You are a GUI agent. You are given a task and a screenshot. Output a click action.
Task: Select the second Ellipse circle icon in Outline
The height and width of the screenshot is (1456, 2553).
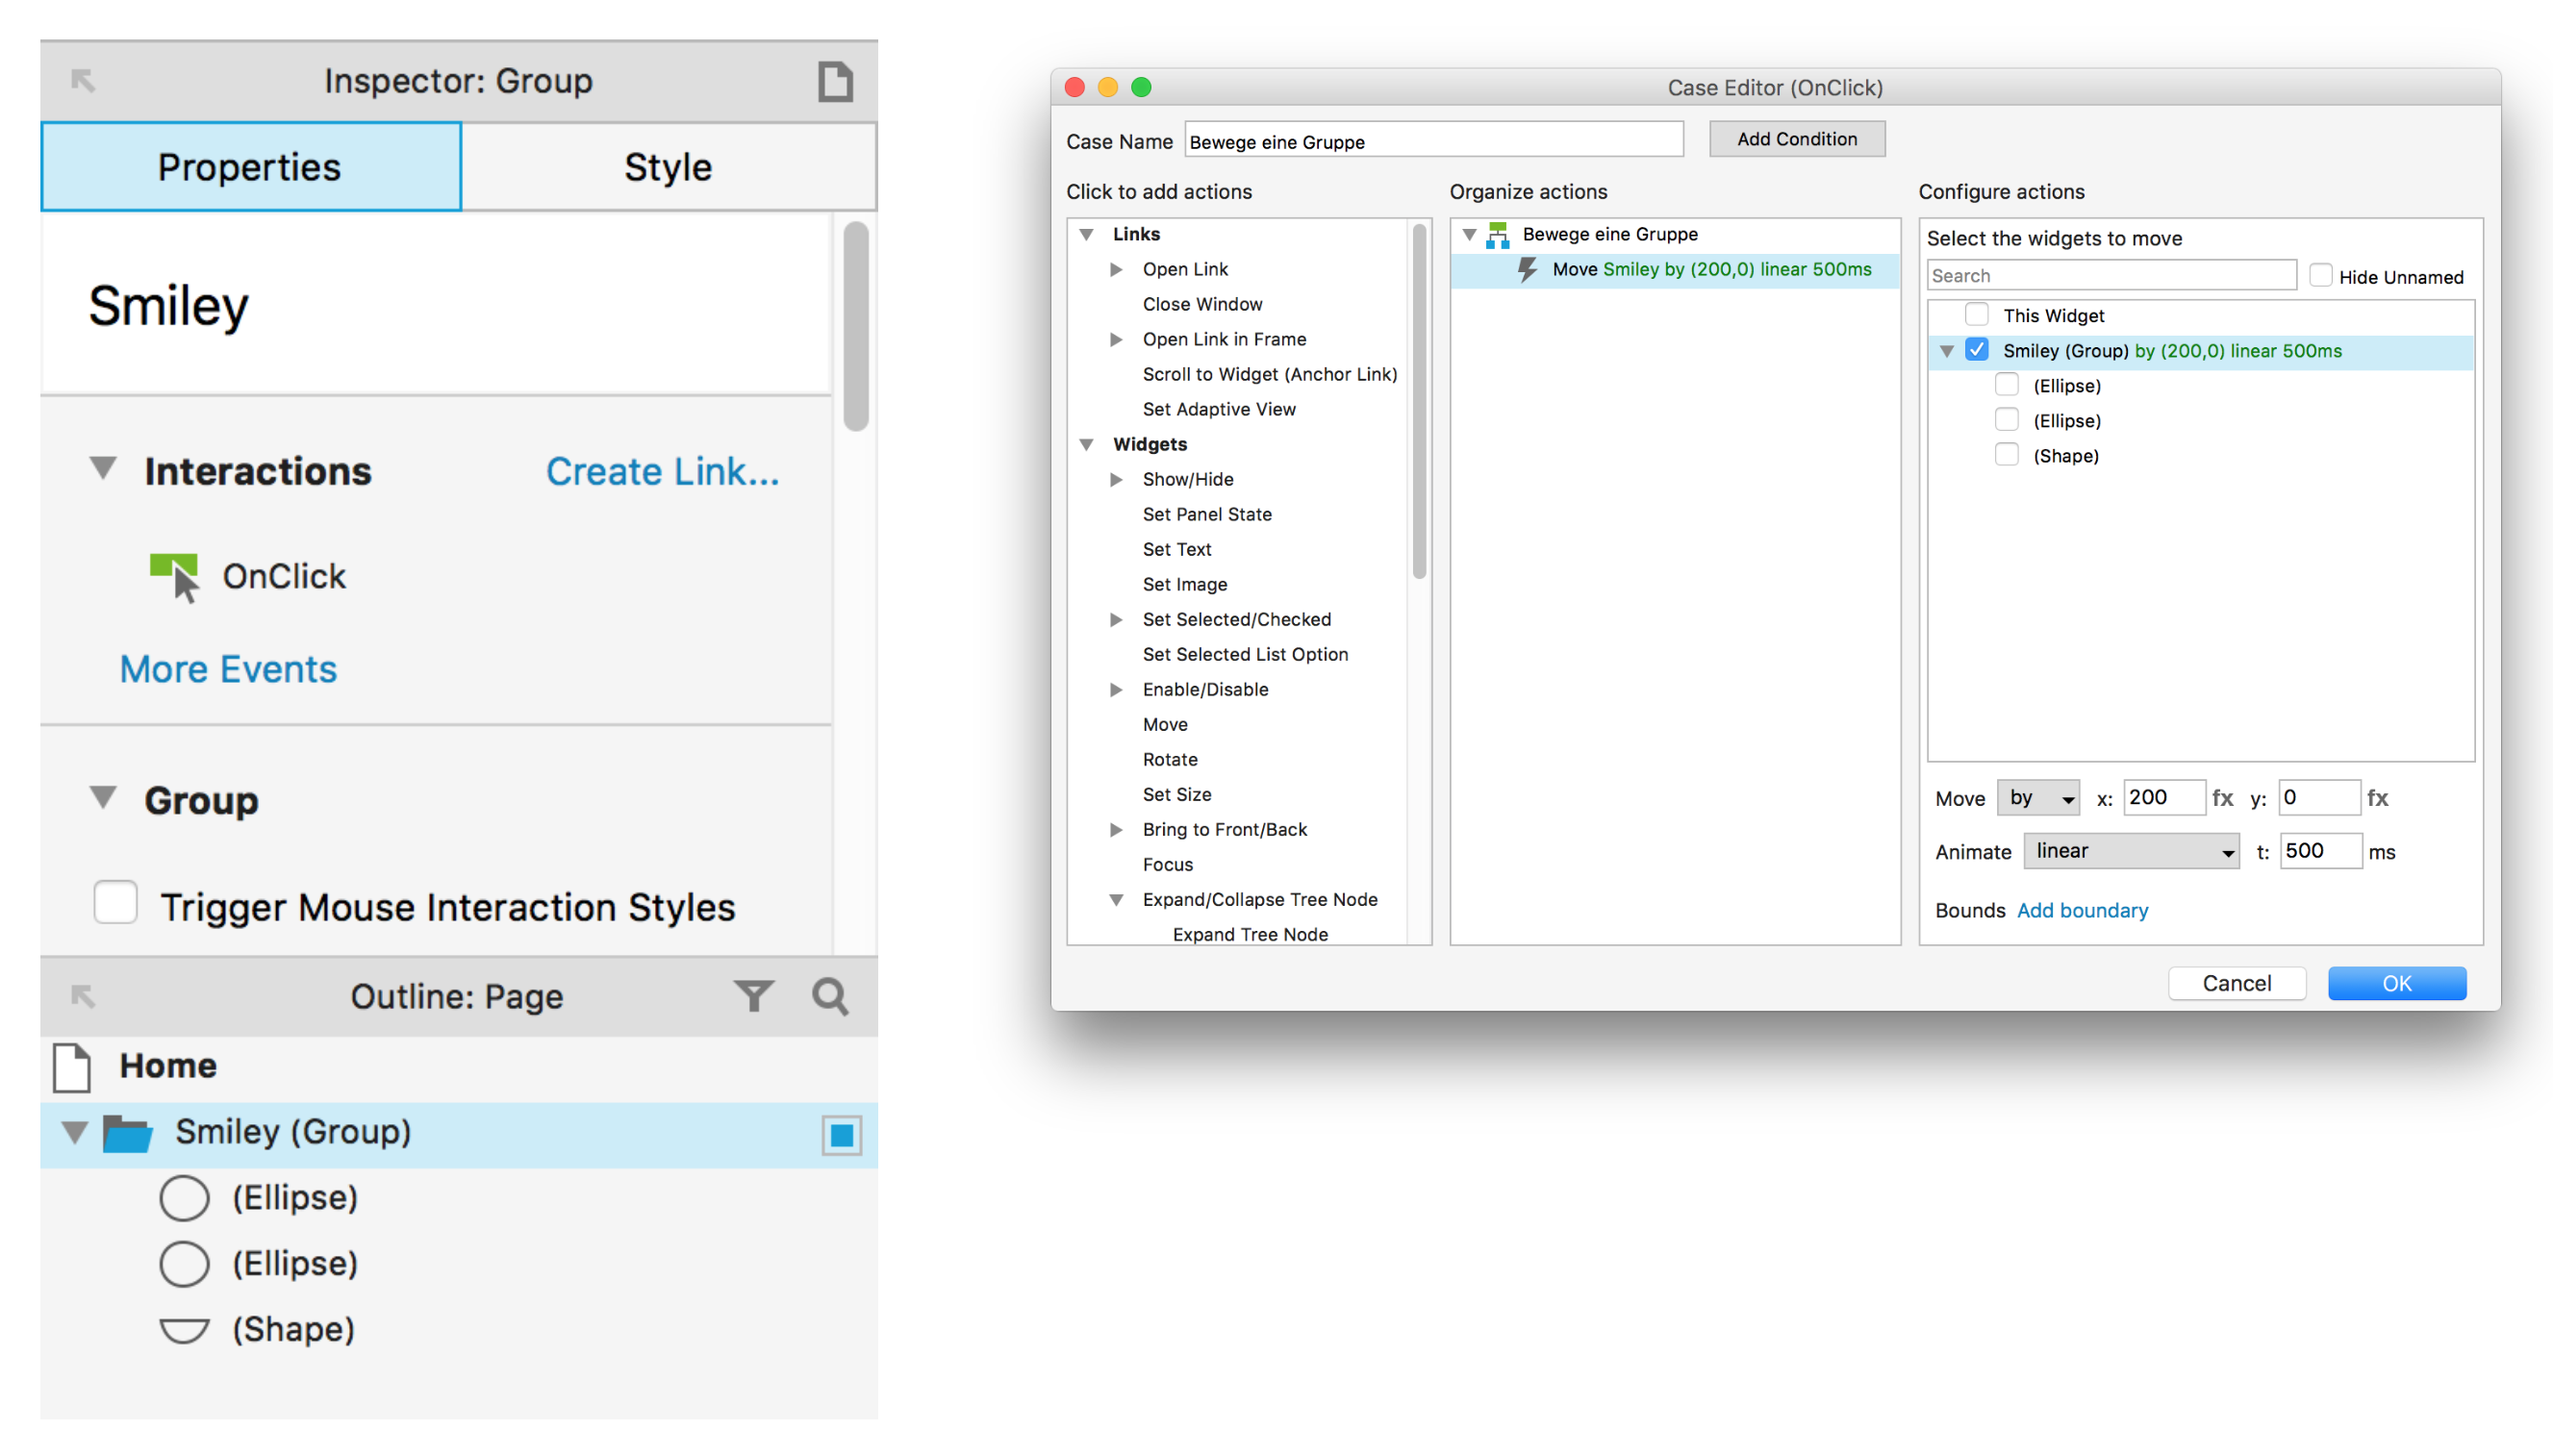coord(184,1264)
